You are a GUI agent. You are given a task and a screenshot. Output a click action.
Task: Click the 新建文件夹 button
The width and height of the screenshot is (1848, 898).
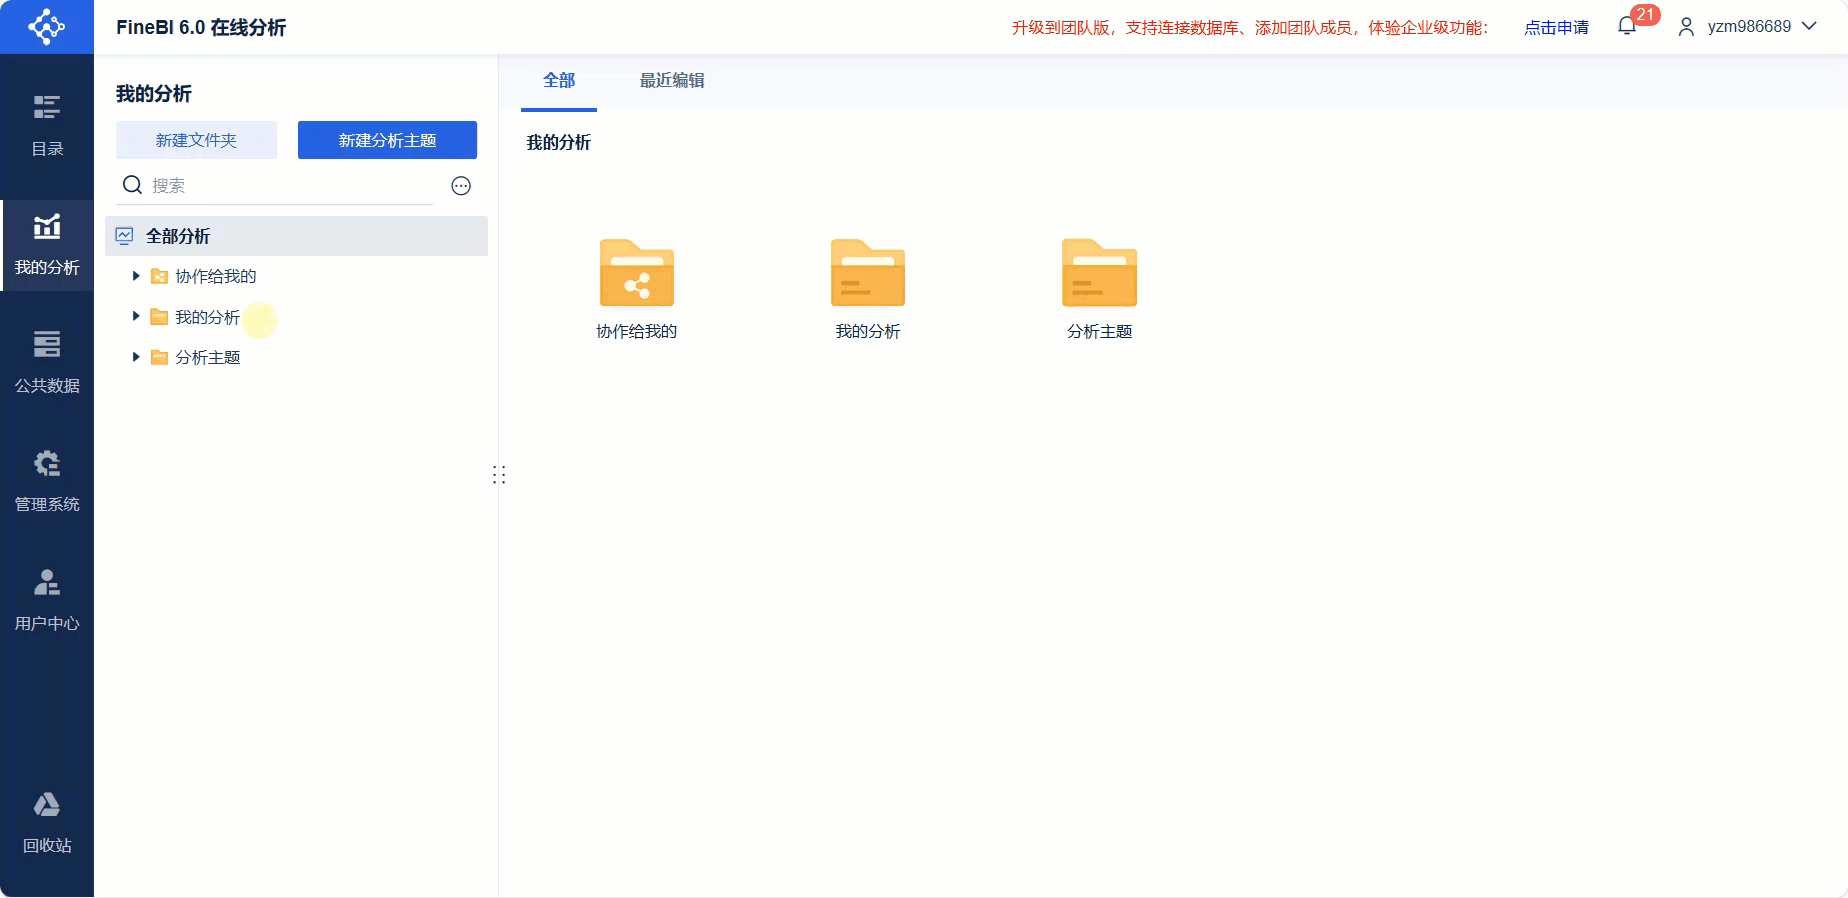click(x=196, y=140)
